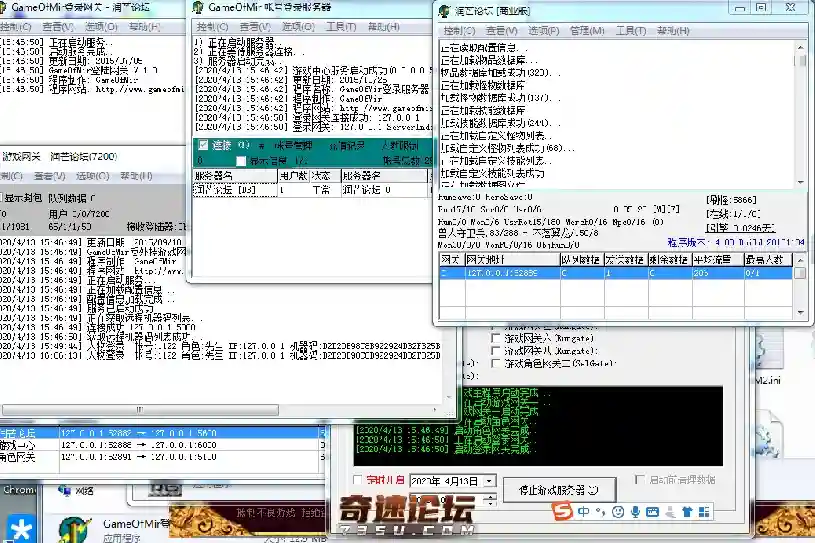This screenshot has width=815, height=543.
Task: Open 工具(T) menu in account login server
Action: tap(341, 27)
